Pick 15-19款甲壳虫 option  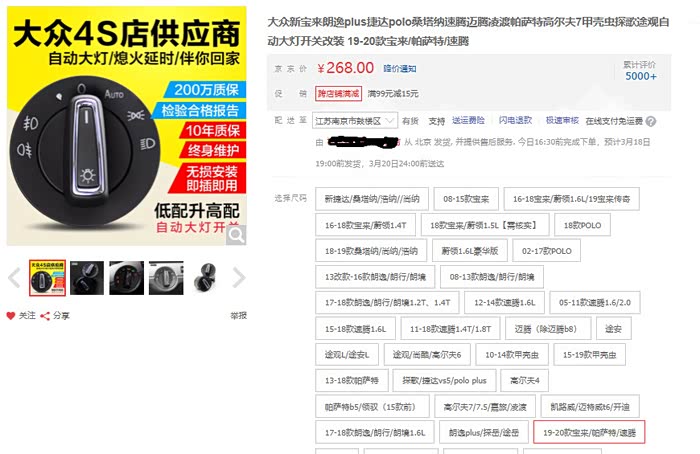pyautogui.click(x=589, y=354)
